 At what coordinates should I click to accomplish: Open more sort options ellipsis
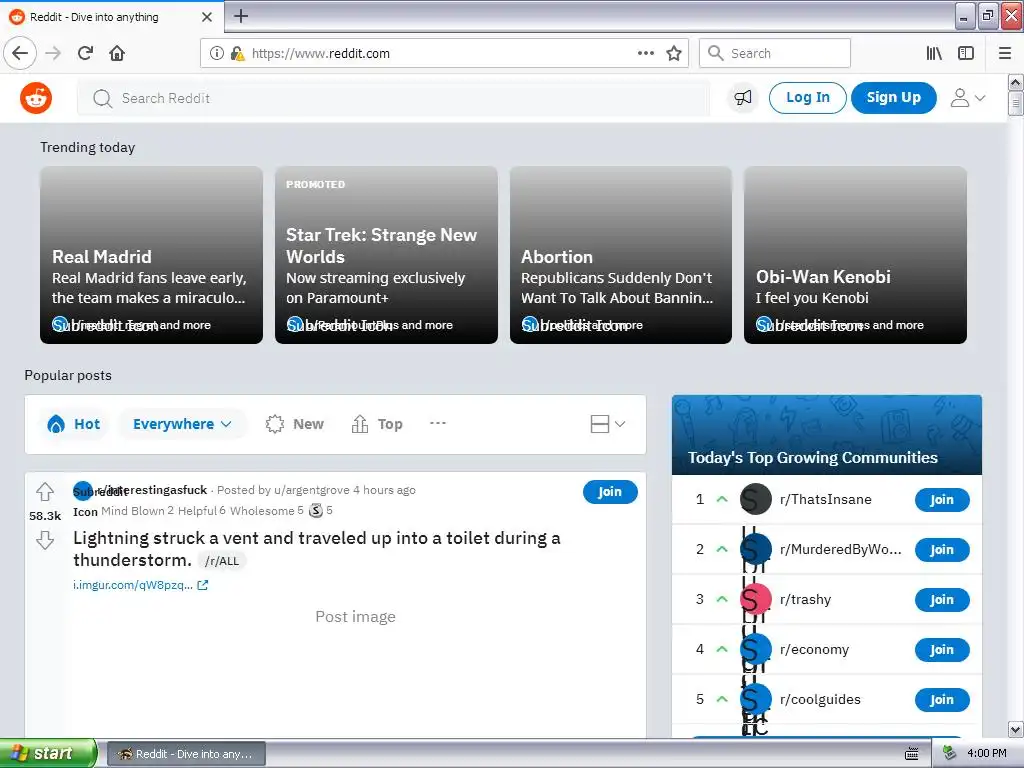pyautogui.click(x=438, y=423)
